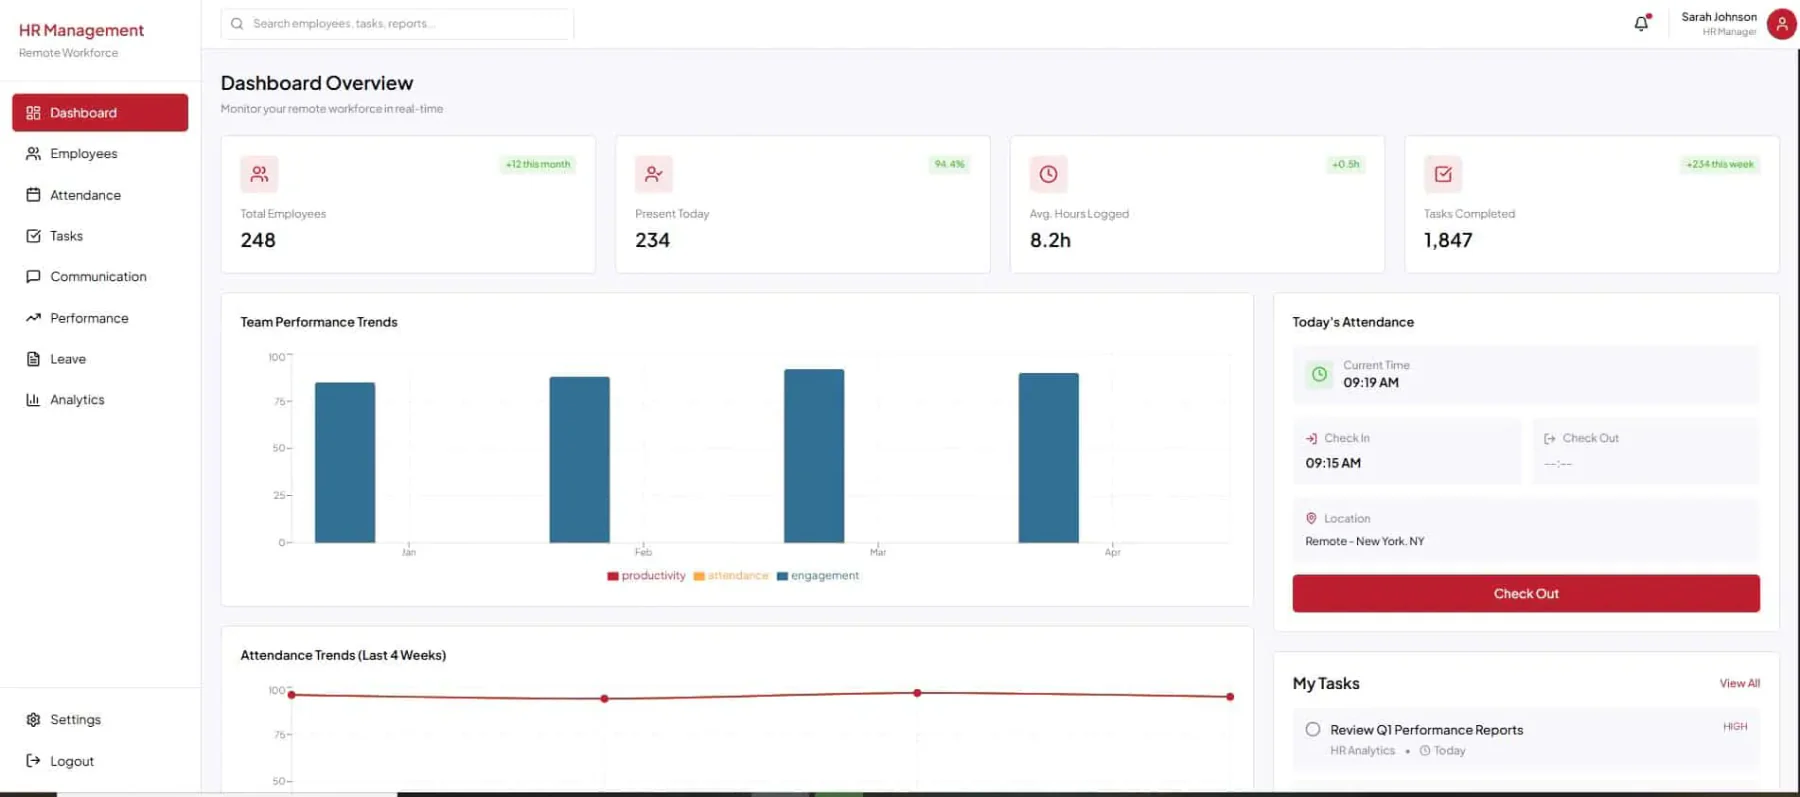The image size is (1800, 797).
Task: Click the Location pin icon
Action: [1311, 519]
